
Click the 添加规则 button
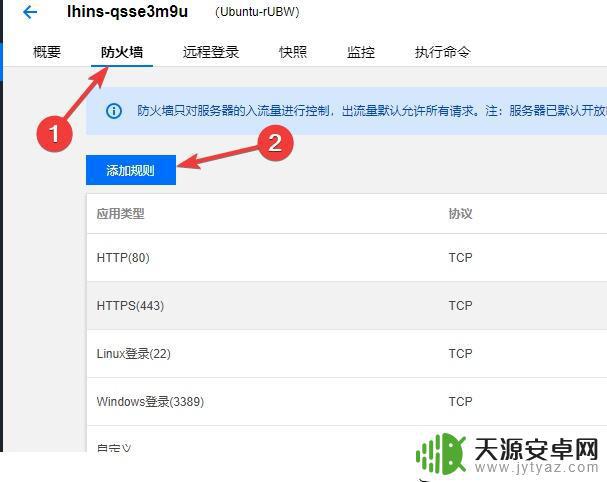point(131,170)
